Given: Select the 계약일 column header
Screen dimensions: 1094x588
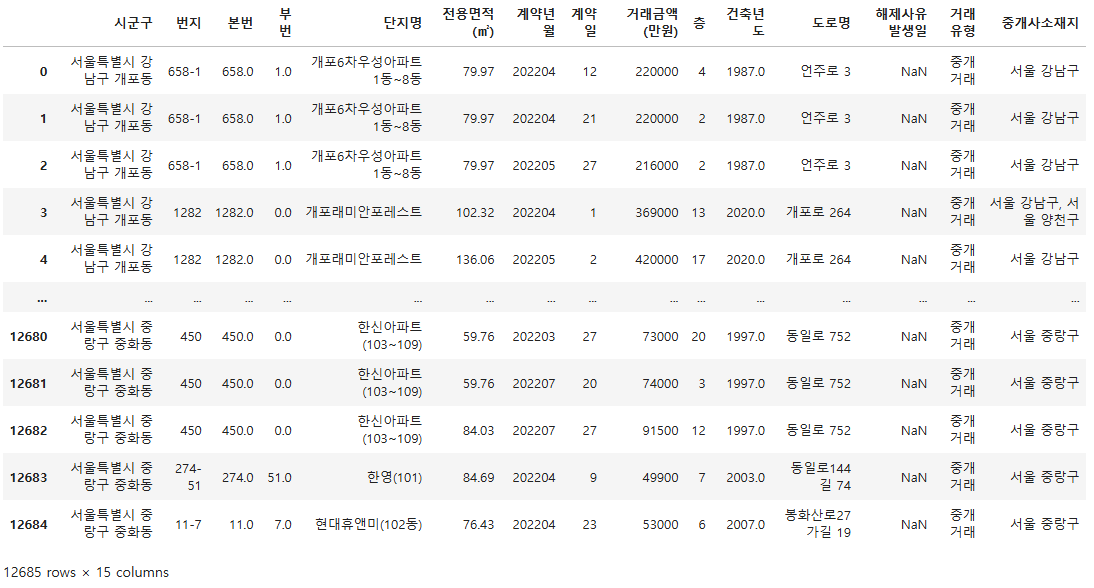Looking at the screenshot, I should pos(584,23).
